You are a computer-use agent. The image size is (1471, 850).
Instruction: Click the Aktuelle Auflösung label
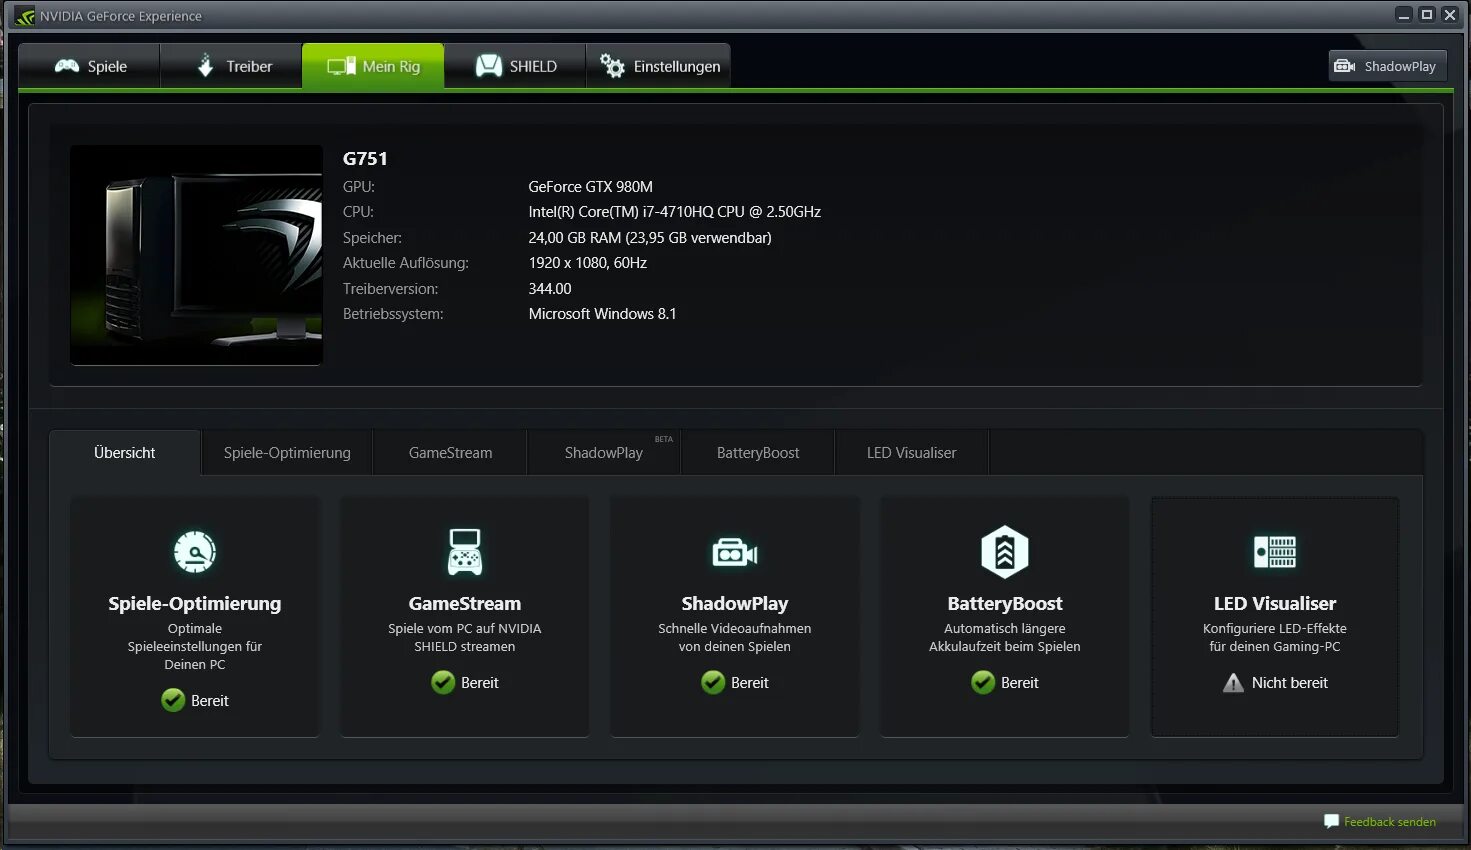pos(406,263)
